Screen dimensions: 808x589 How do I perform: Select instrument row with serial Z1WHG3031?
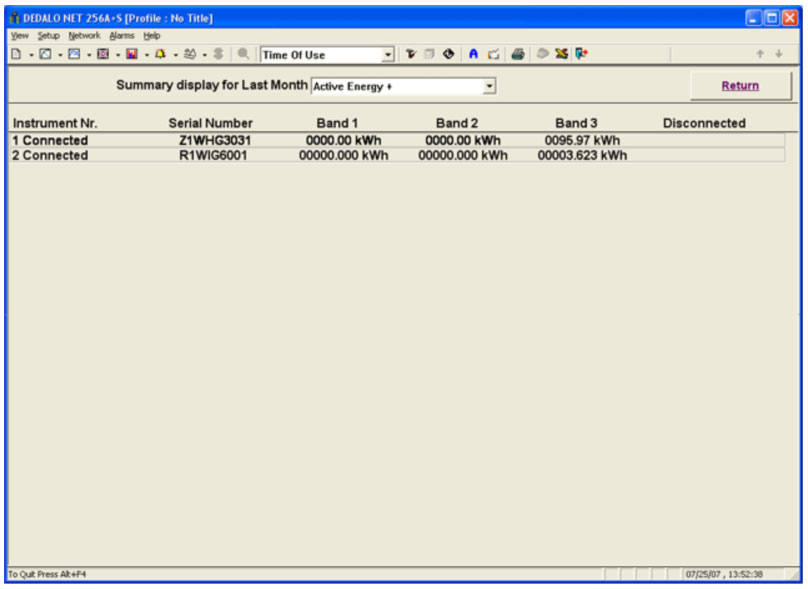tap(215, 140)
